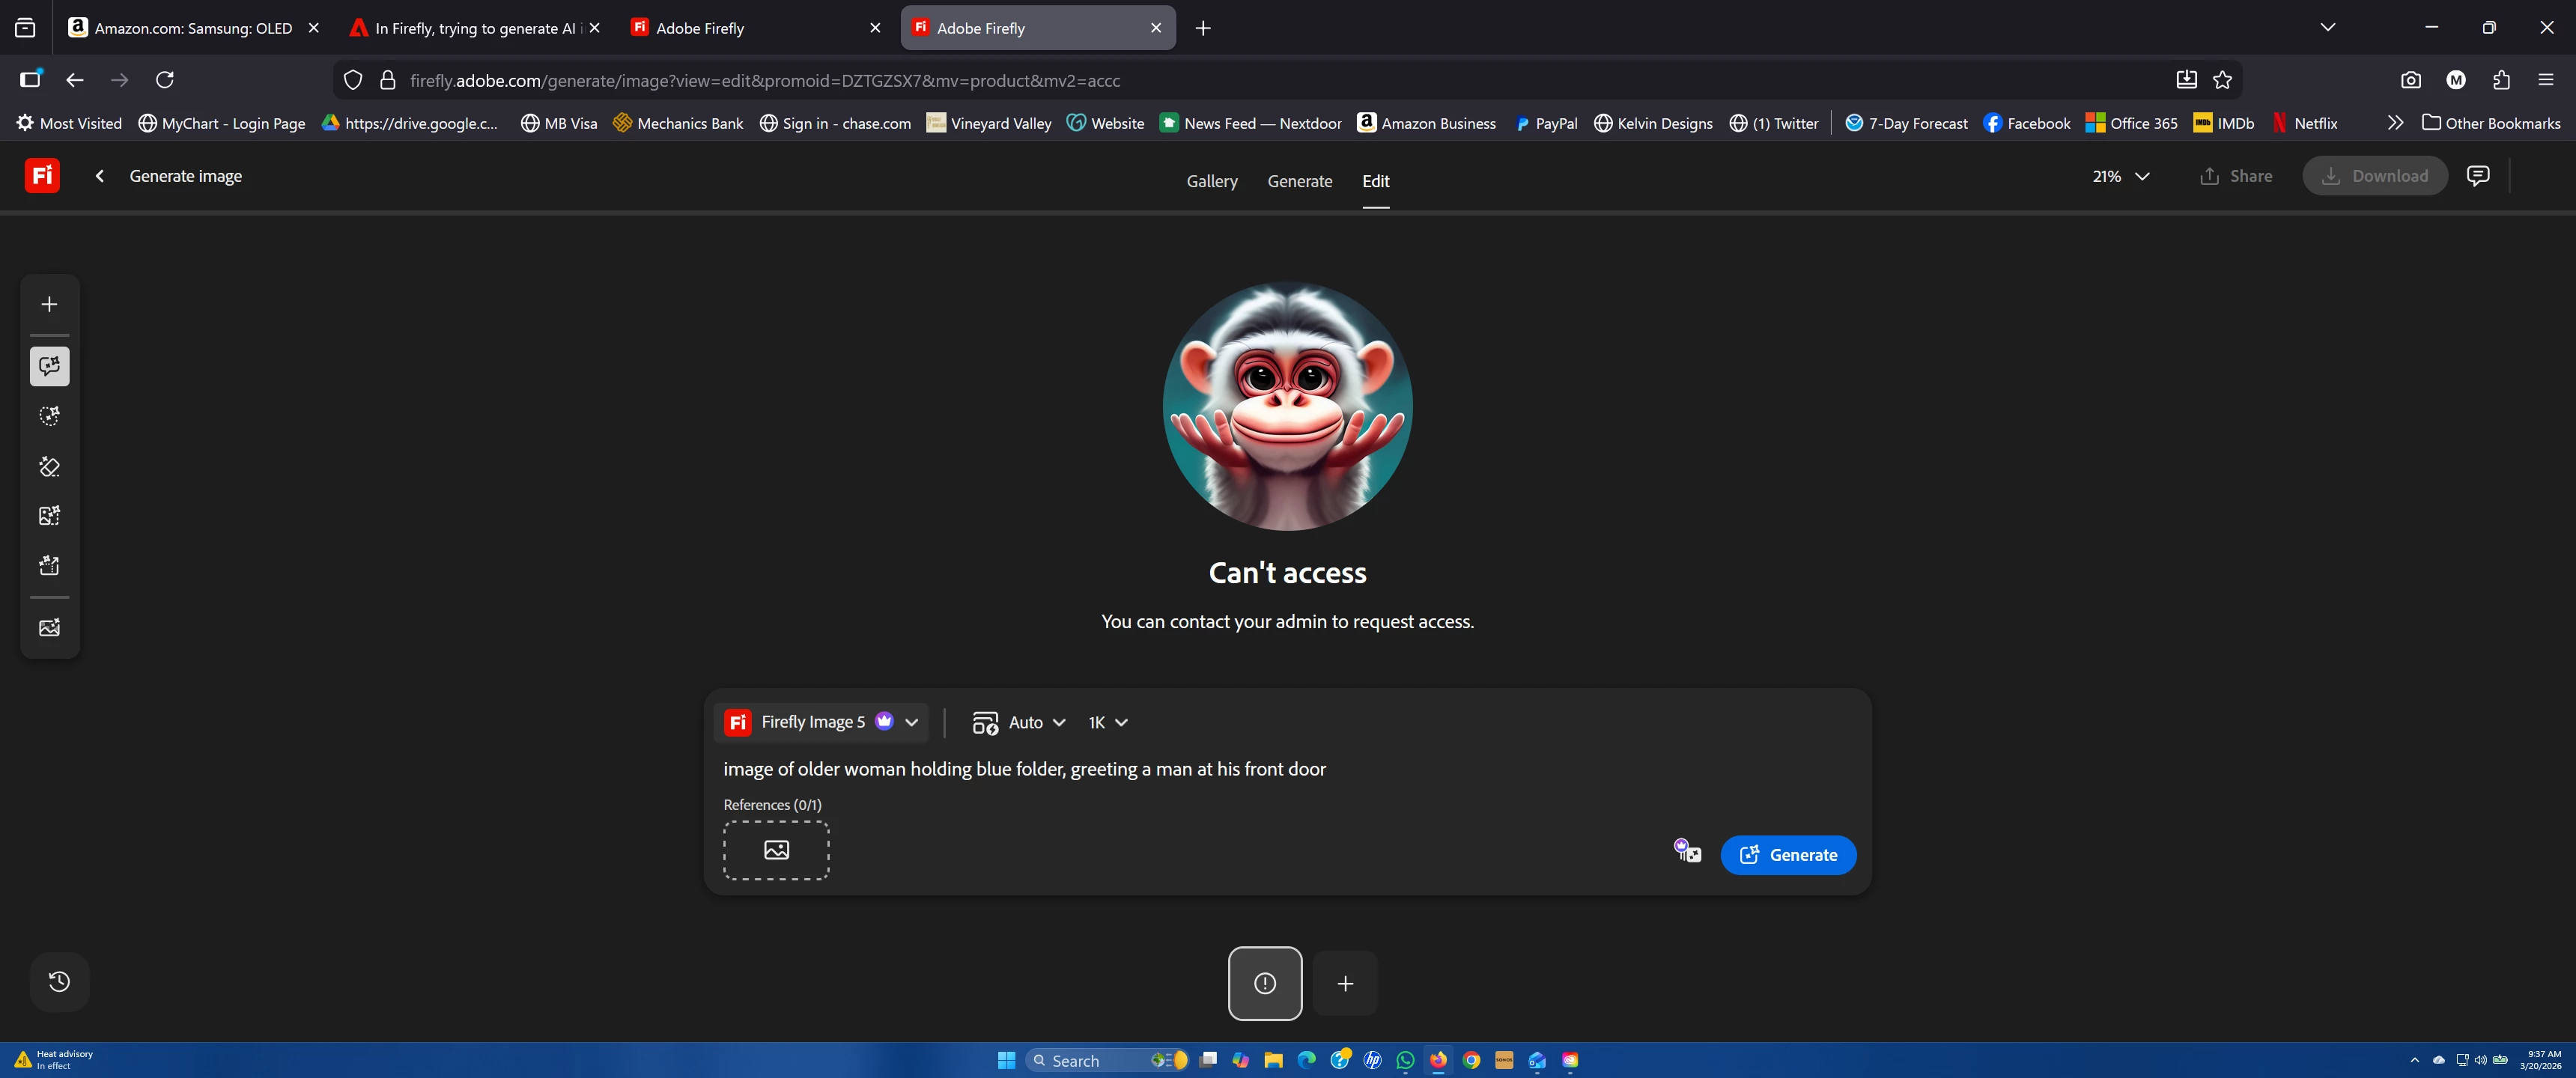
Task: Open the 1K resolution dropdown
Action: tap(1107, 722)
